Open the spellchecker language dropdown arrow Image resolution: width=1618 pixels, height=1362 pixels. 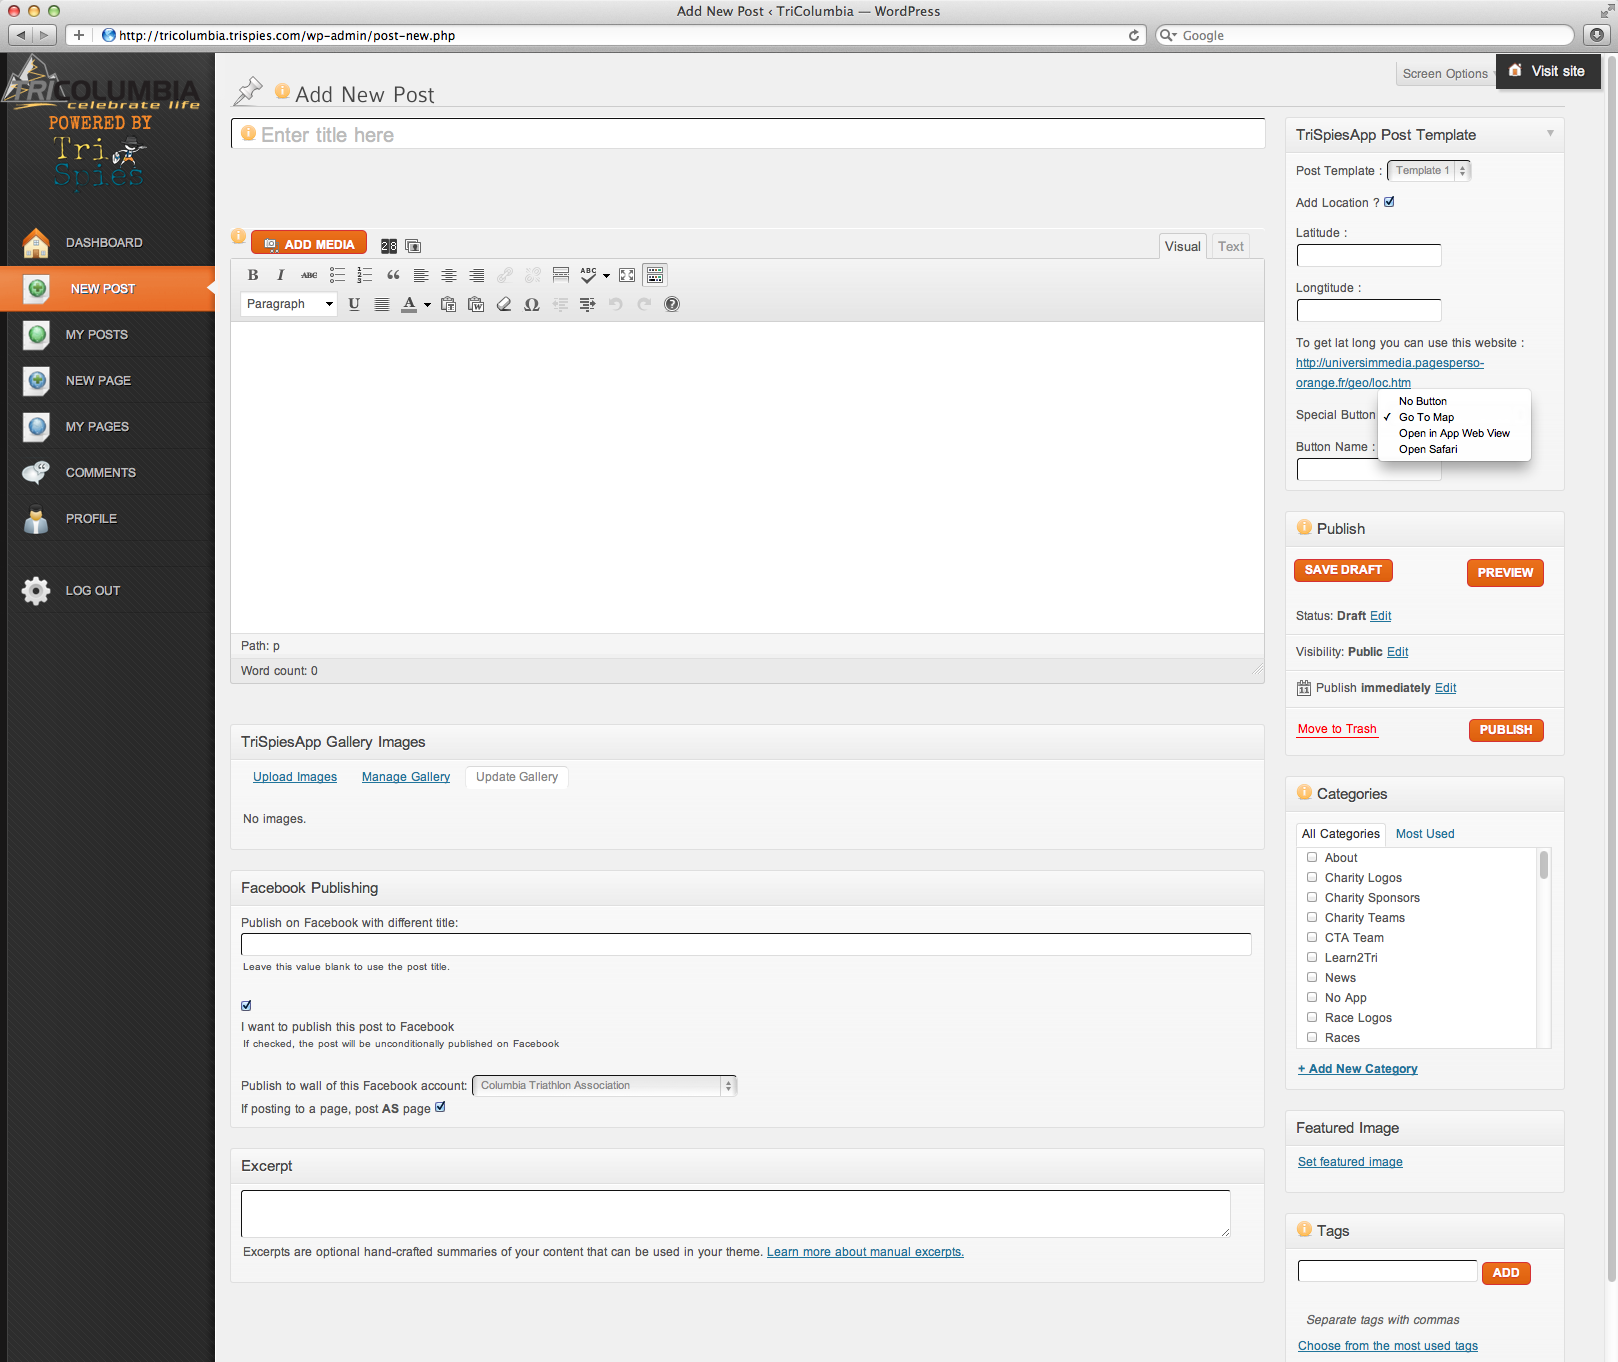tap(606, 276)
